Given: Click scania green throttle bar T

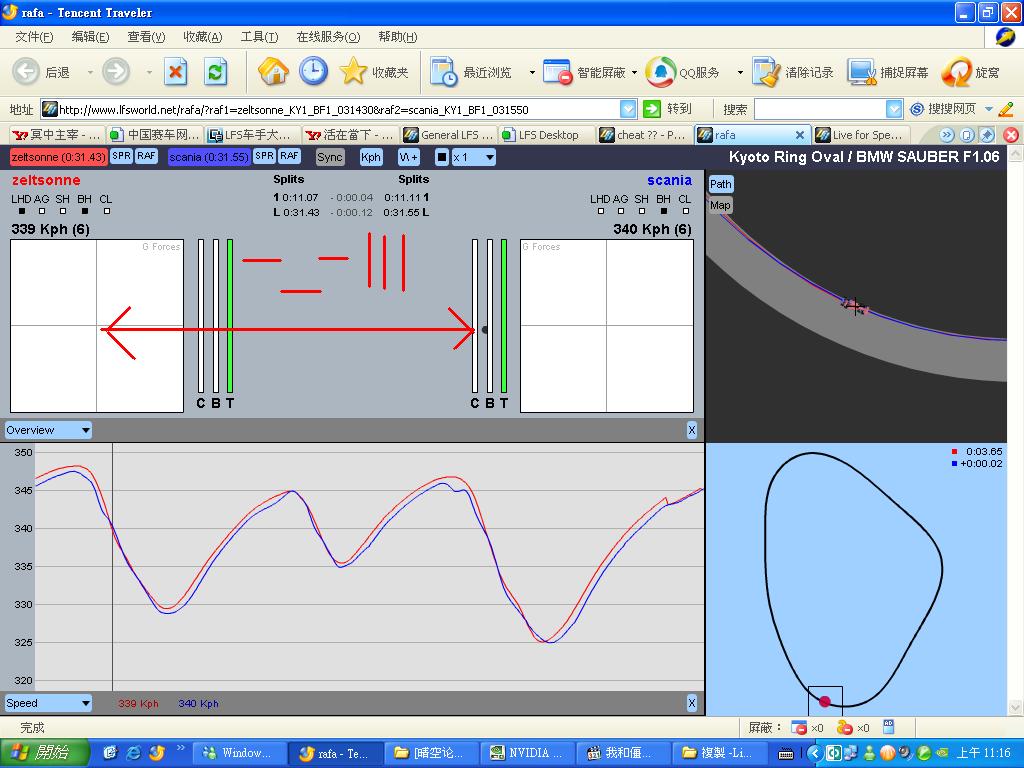Looking at the screenshot, I should click(x=504, y=316).
